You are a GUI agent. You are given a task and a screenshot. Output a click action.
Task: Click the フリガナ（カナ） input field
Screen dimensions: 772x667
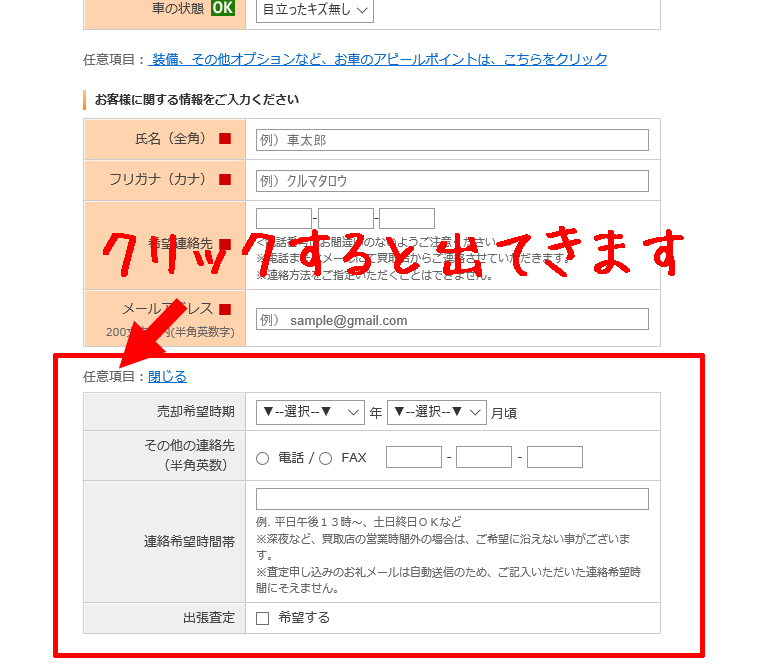pos(452,181)
